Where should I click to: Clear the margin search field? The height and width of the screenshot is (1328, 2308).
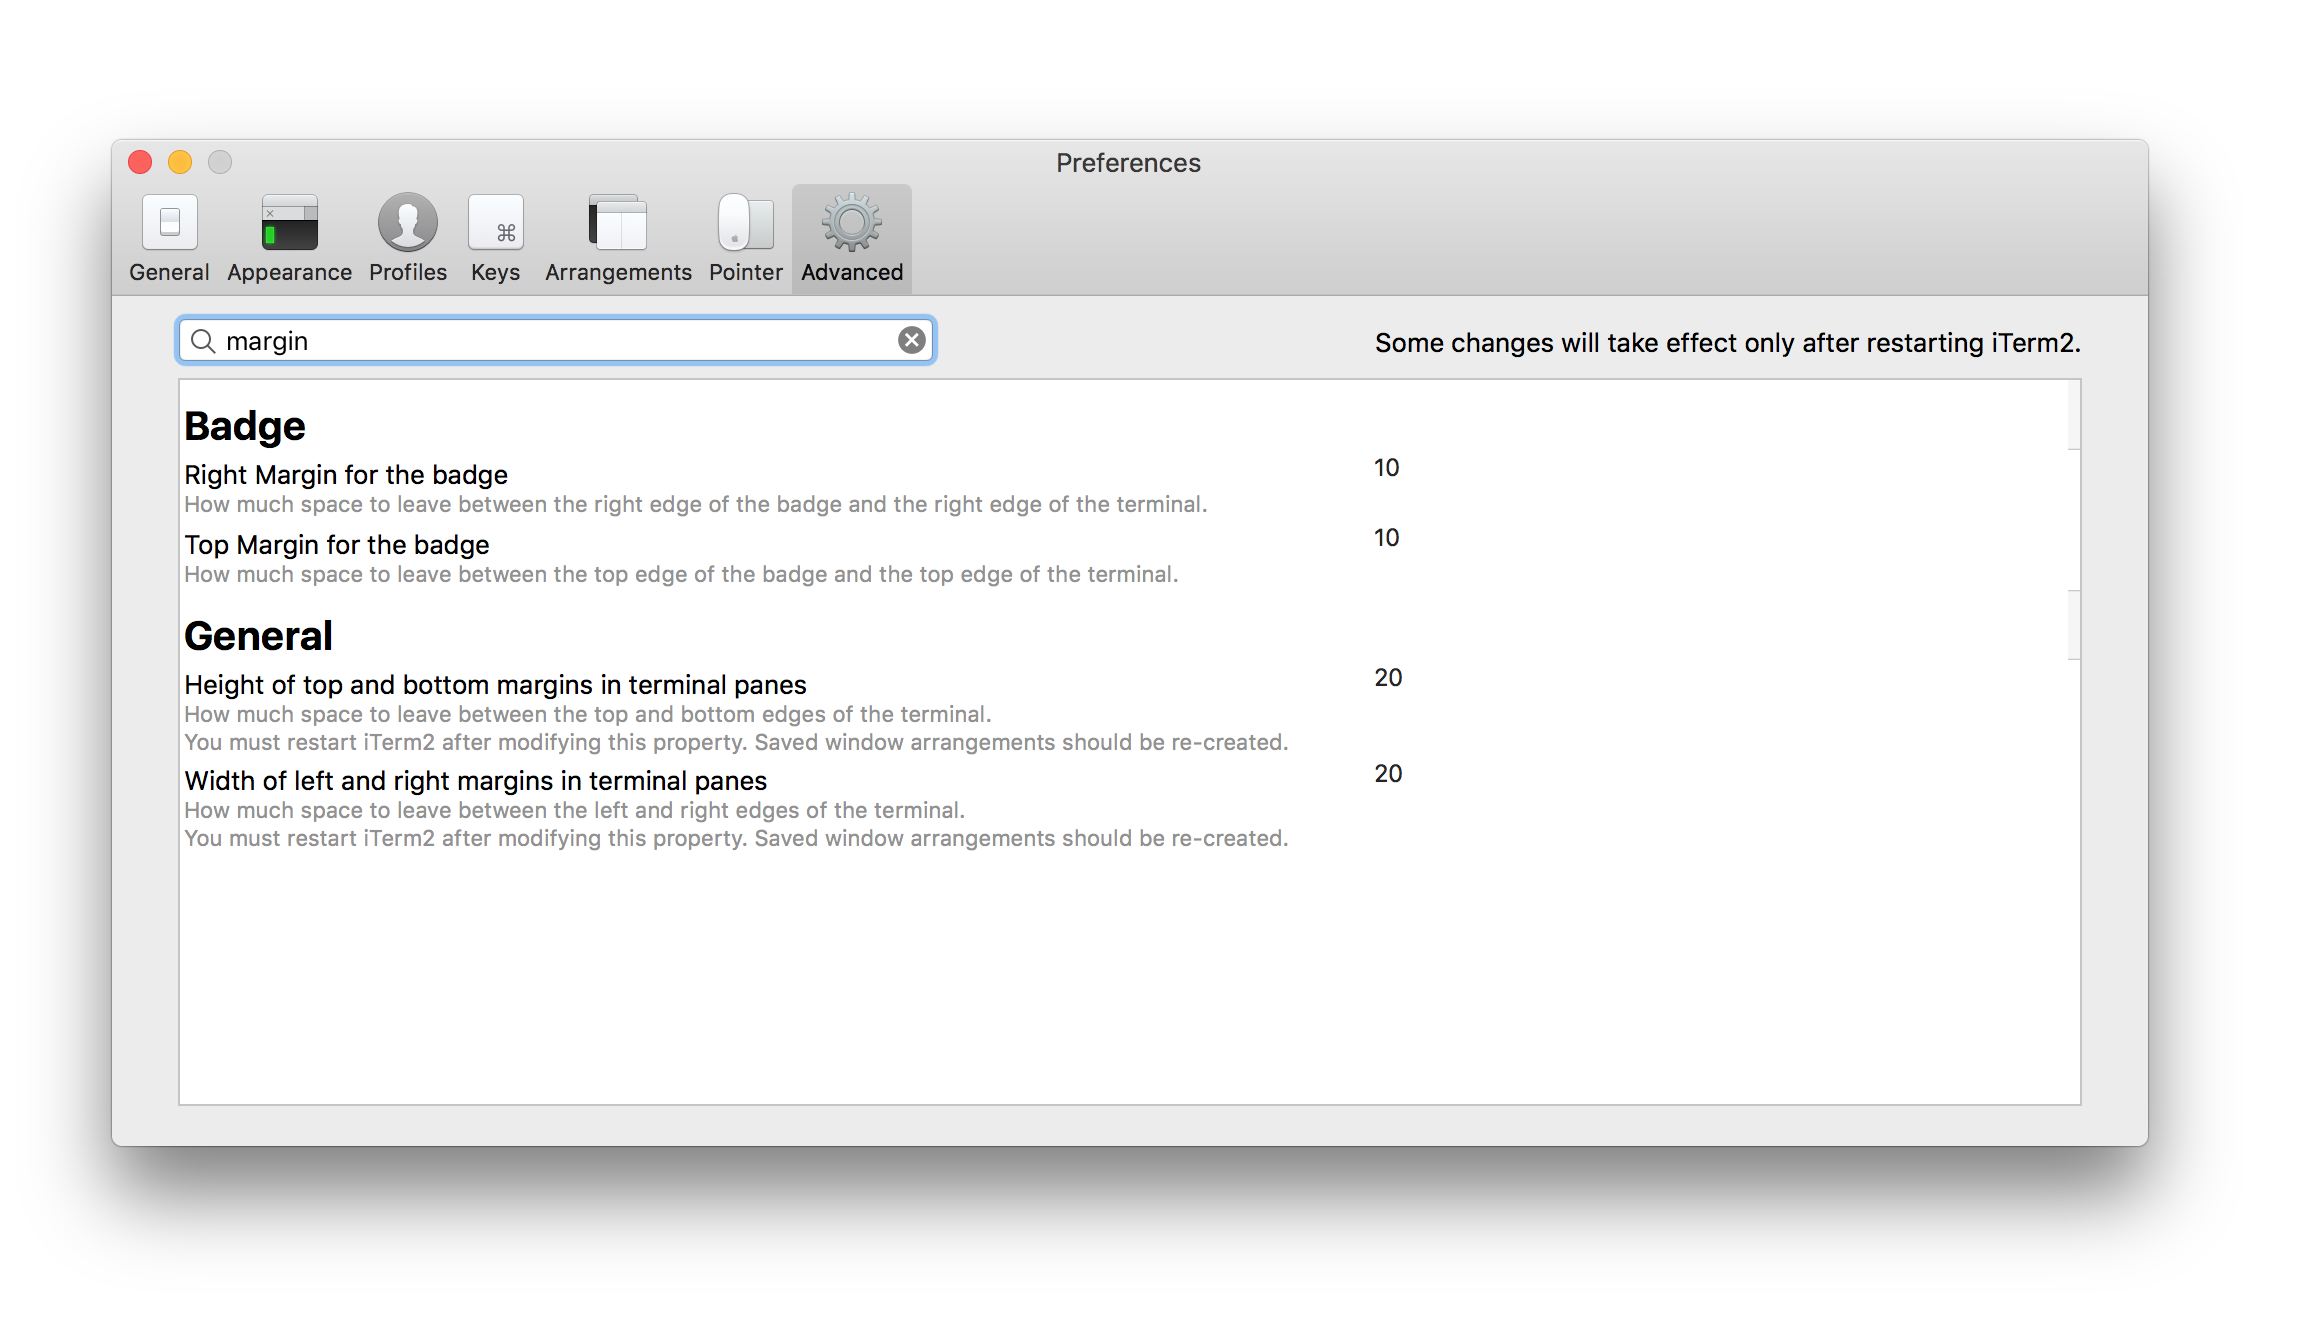click(x=911, y=341)
